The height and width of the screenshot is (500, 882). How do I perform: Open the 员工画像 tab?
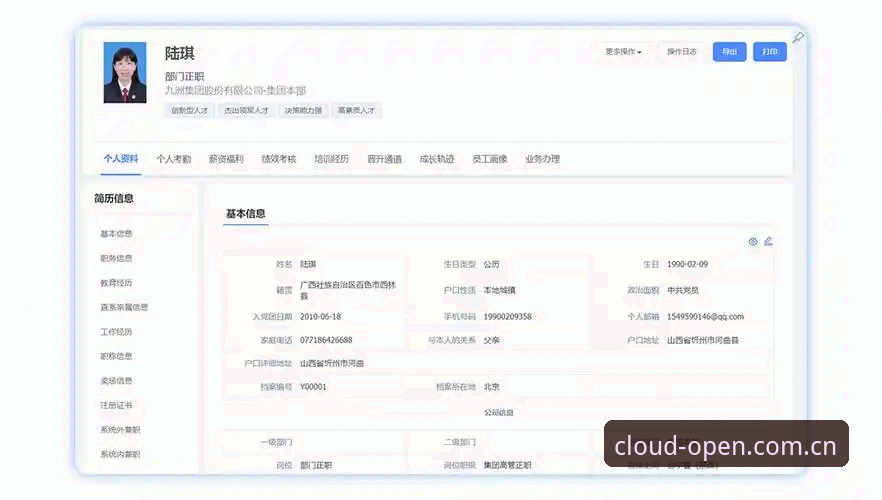pyautogui.click(x=489, y=159)
